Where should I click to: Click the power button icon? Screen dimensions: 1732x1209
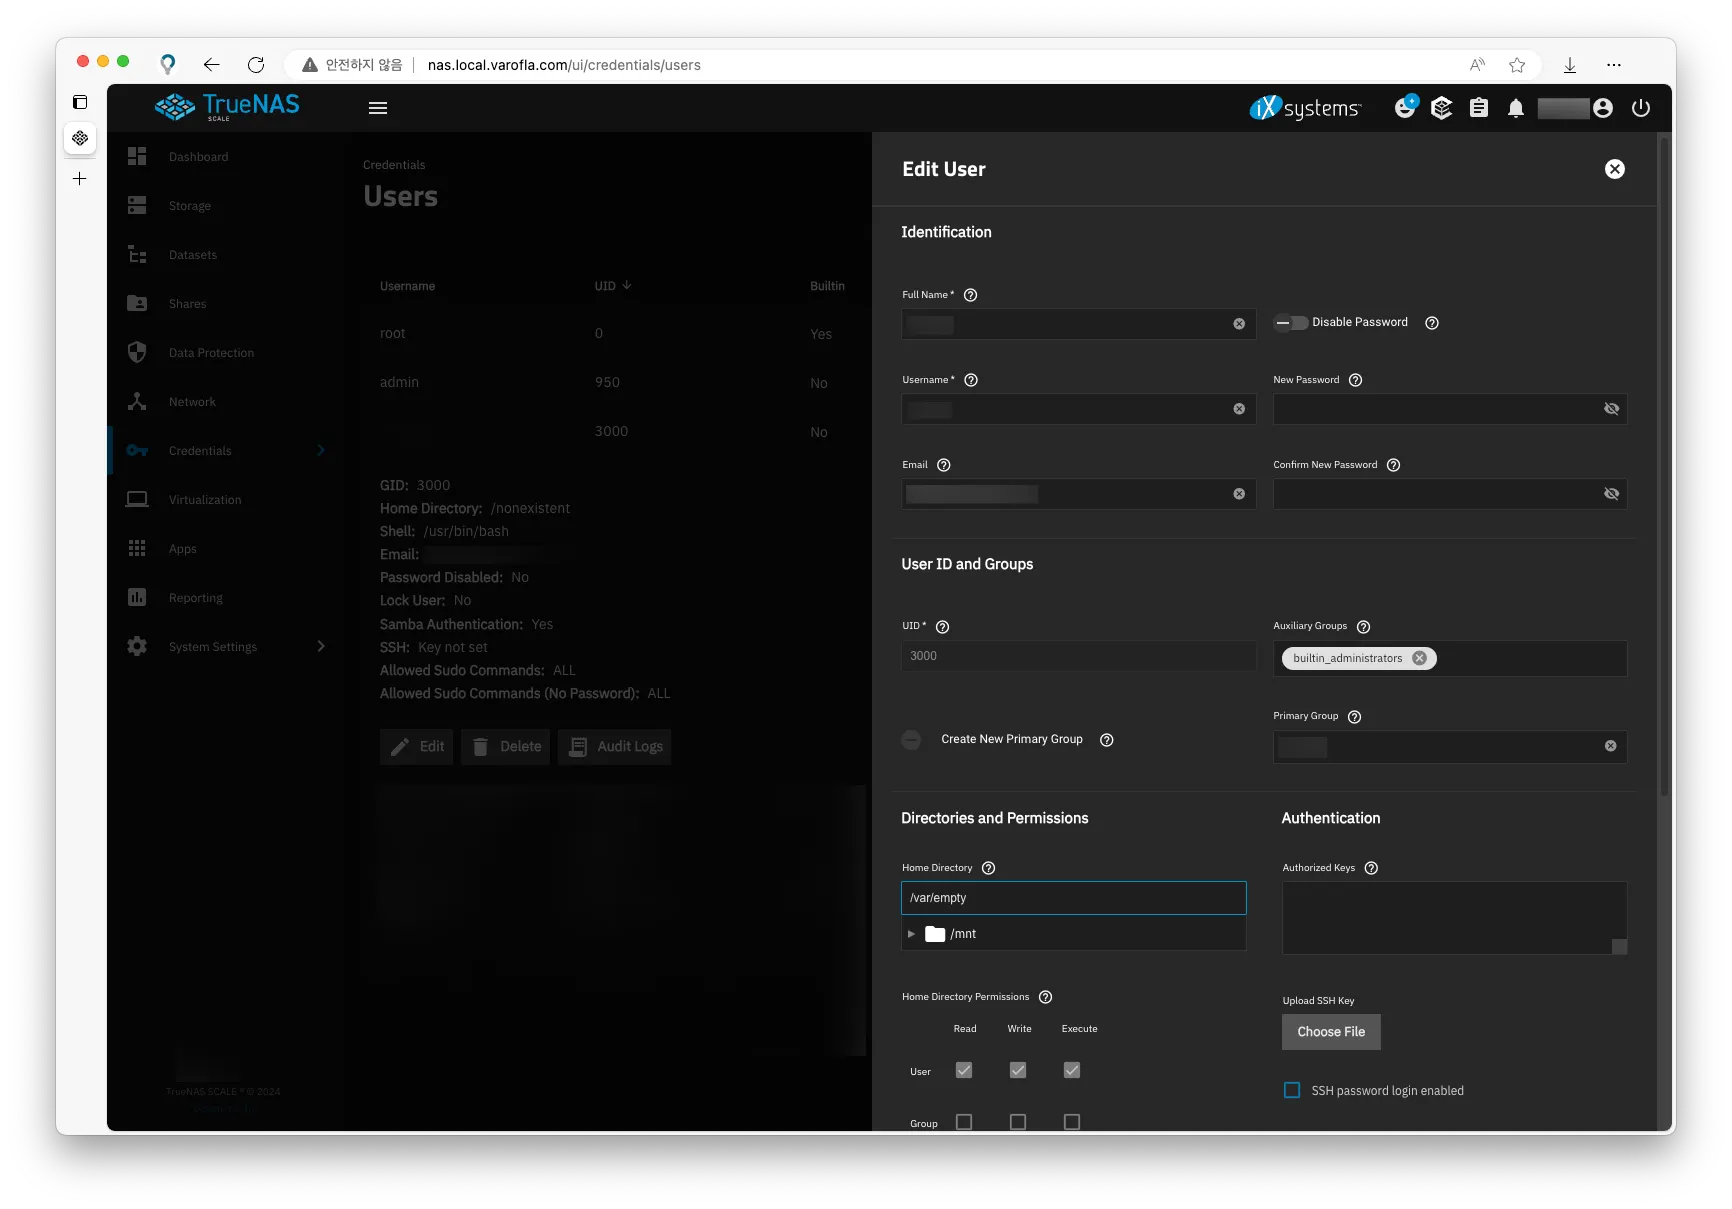click(x=1640, y=108)
